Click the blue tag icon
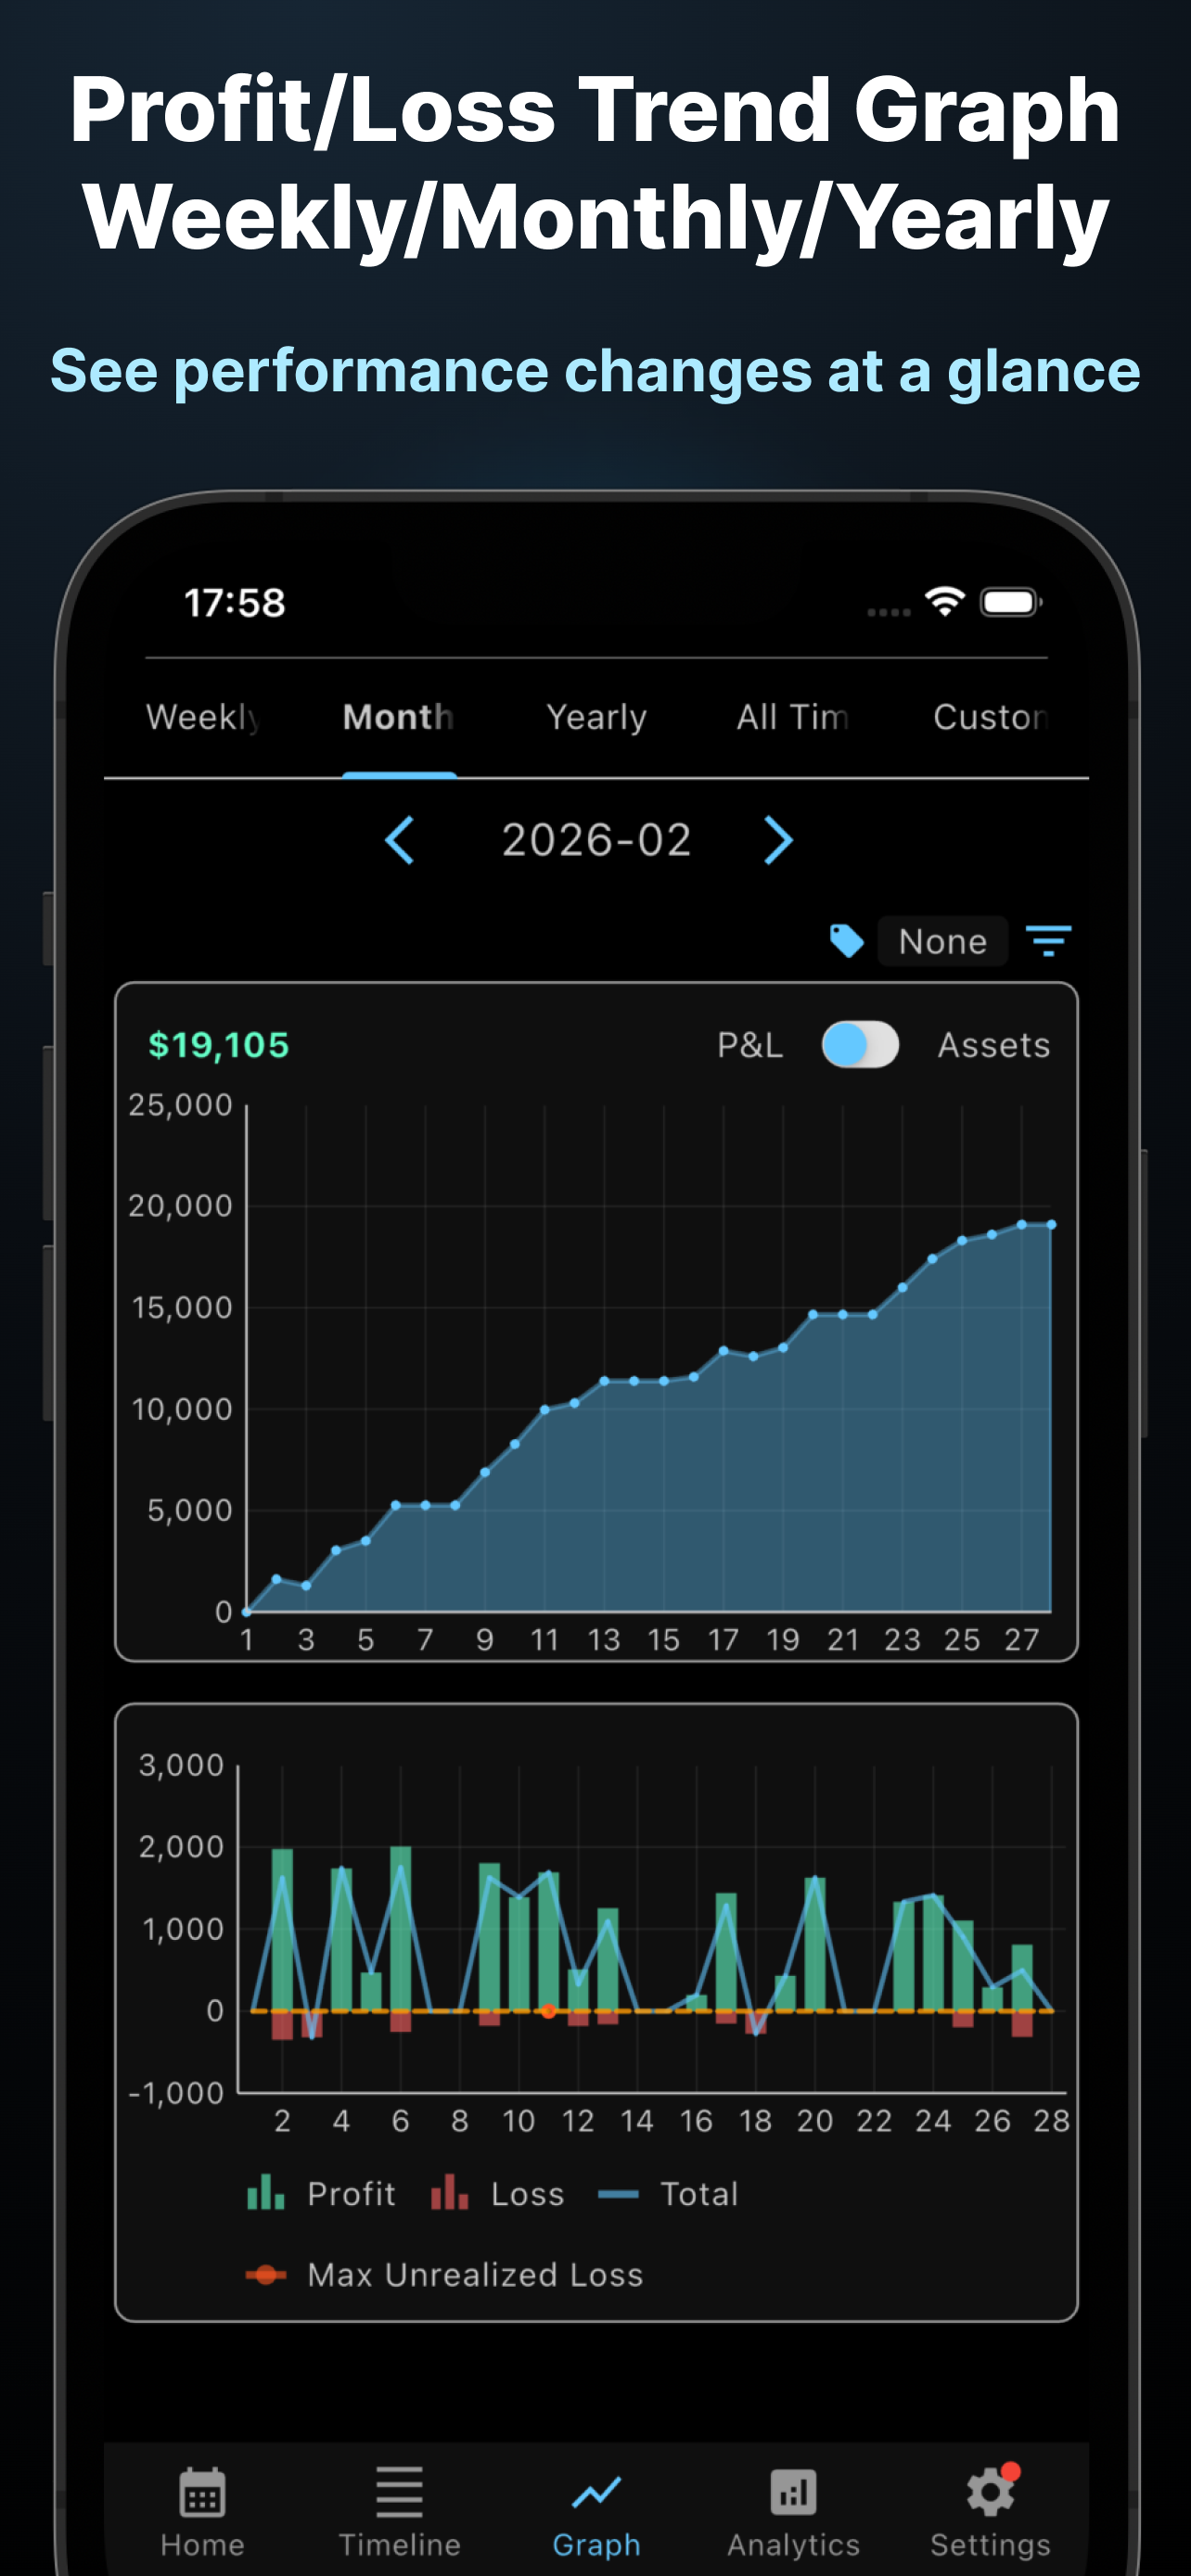The height and width of the screenshot is (2576, 1191). click(847, 941)
